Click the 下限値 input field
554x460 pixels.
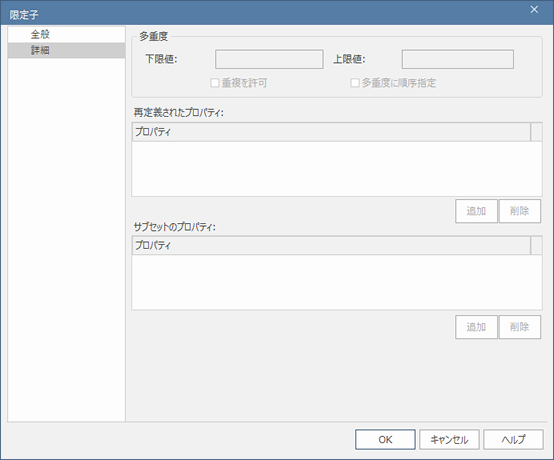pyautogui.click(x=269, y=59)
